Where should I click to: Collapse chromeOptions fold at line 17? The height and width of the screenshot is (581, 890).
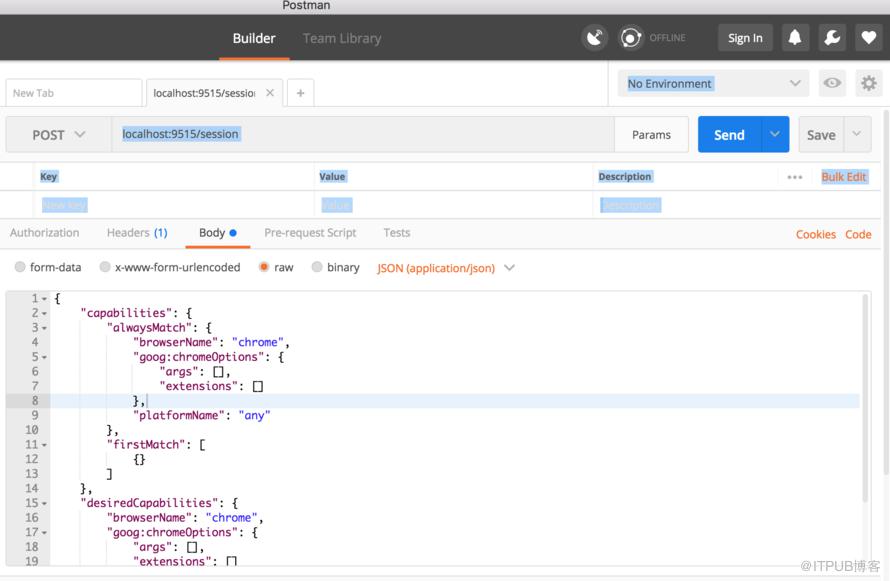(44, 533)
